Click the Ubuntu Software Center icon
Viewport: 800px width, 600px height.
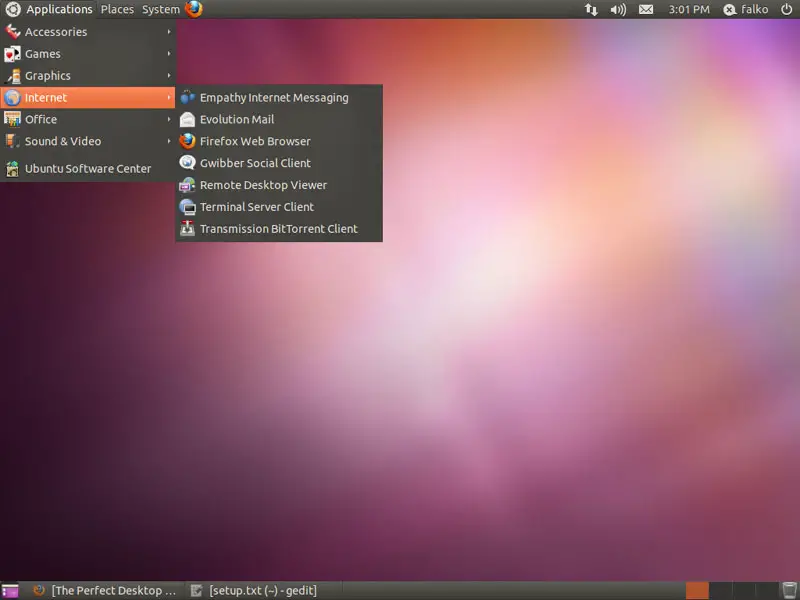coord(12,168)
